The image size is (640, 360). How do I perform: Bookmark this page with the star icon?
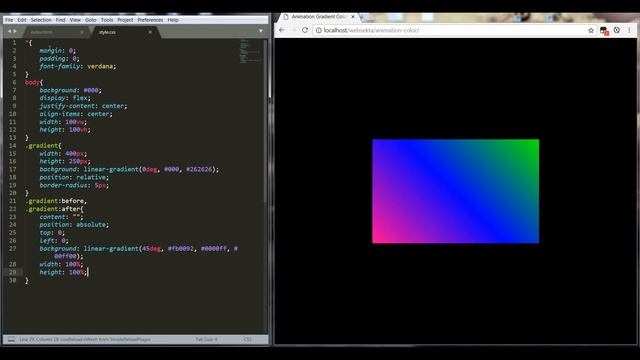[591, 30]
